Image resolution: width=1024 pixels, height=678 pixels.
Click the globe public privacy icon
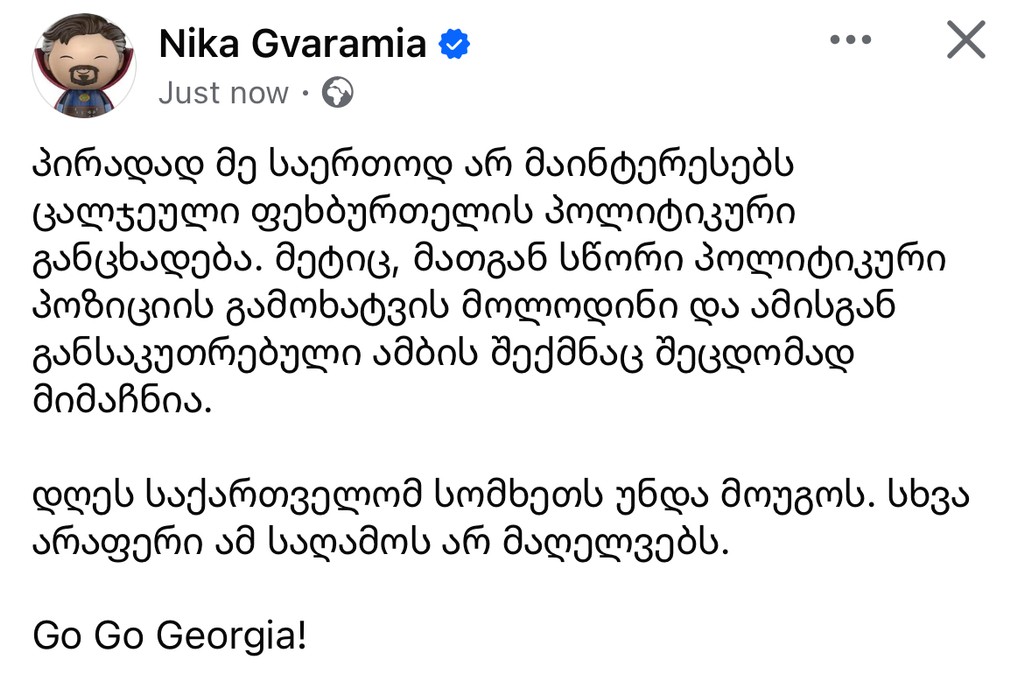pos(338,93)
